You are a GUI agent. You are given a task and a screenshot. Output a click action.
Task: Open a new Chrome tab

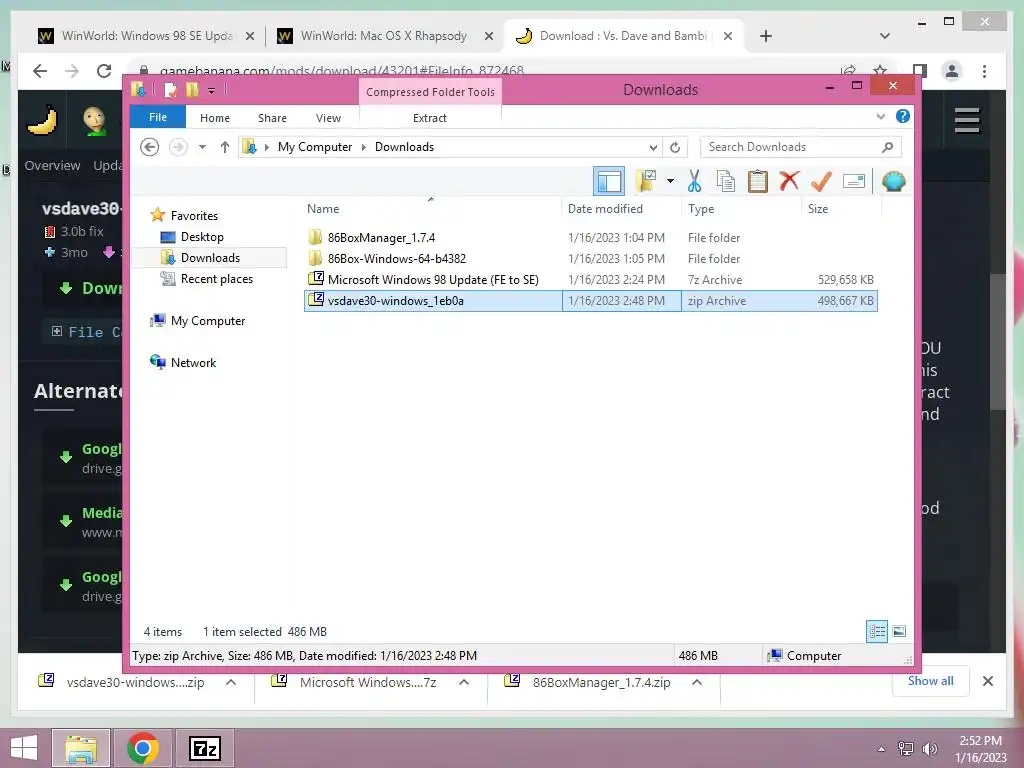pyautogui.click(x=766, y=36)
